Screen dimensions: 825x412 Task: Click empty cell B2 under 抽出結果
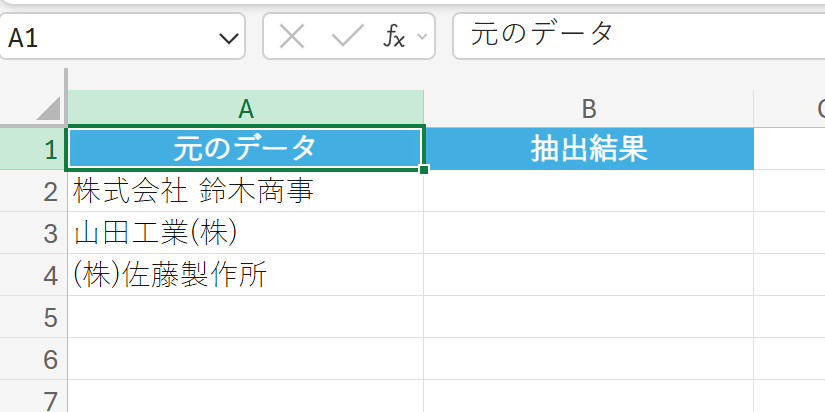coord(588,191)
